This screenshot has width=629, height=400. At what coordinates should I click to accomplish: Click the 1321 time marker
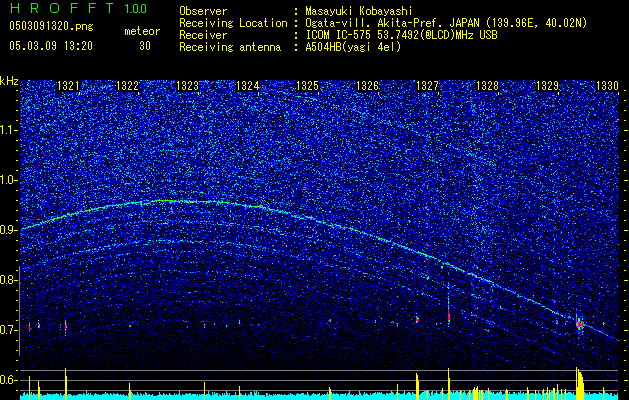[x=69, y=86]
